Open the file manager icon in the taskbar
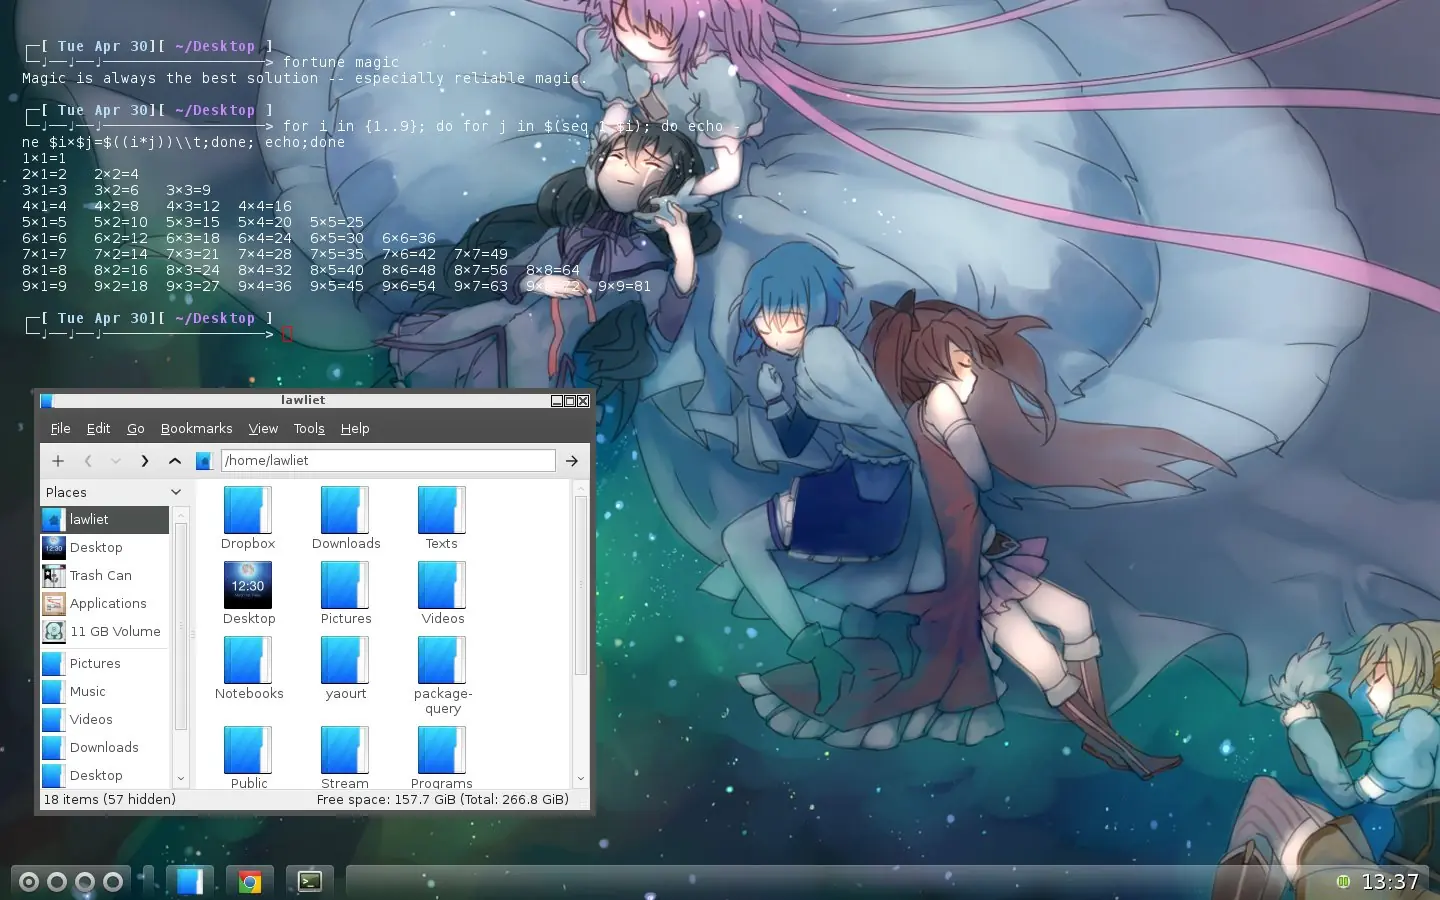This screenshot has width=1440, height=900. click(190, 881)
